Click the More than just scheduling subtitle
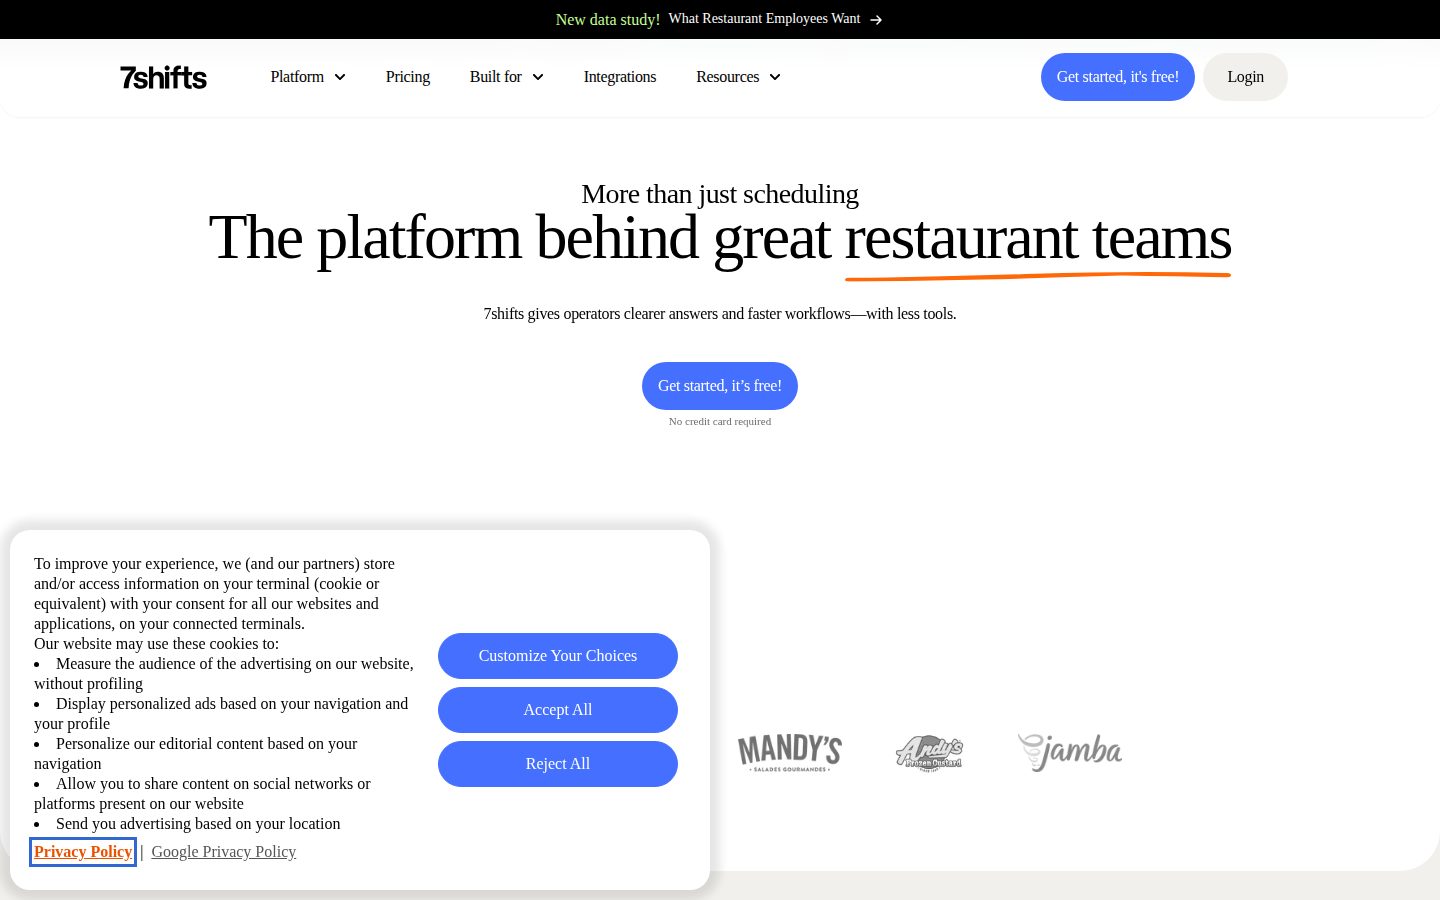The width and height of the screenshot is (1440, 900). tap(720, 194)
